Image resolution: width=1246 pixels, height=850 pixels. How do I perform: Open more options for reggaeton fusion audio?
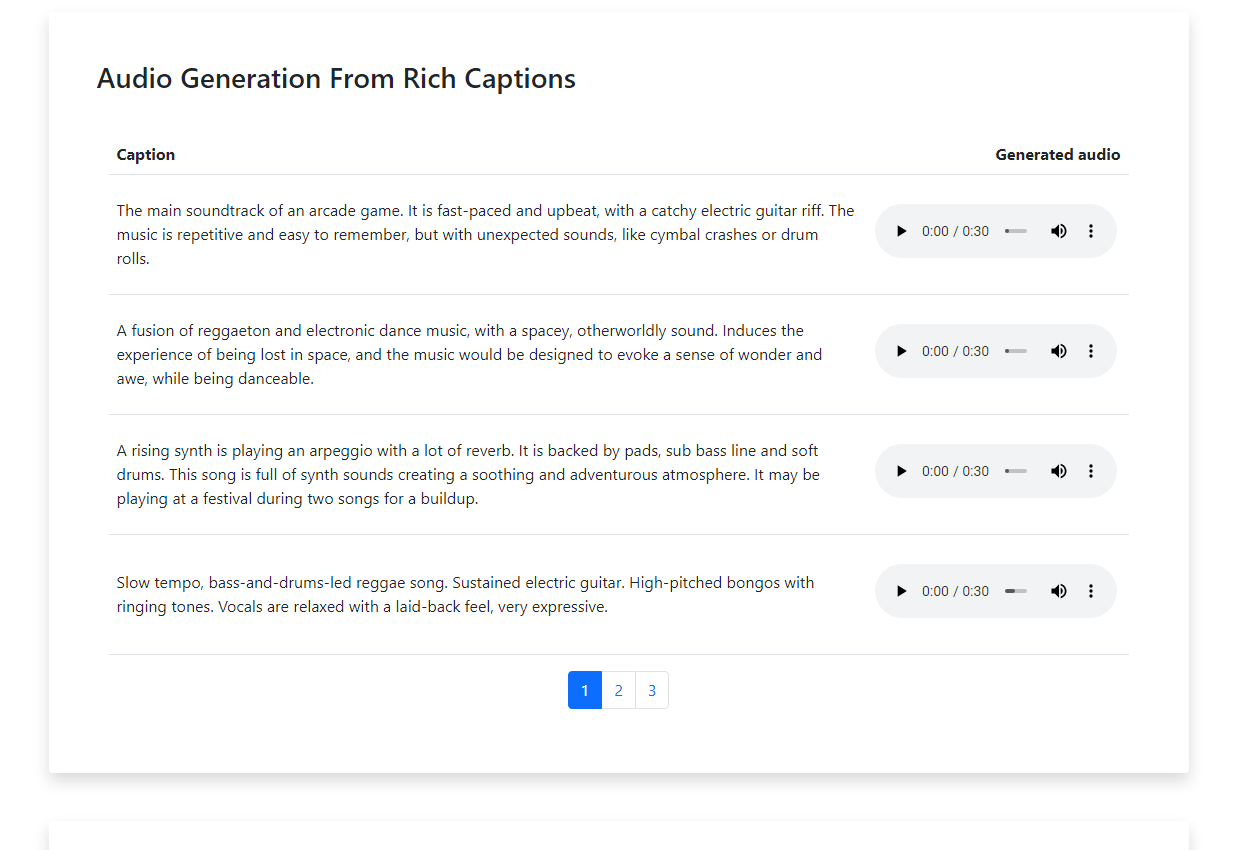(1090, 351)
